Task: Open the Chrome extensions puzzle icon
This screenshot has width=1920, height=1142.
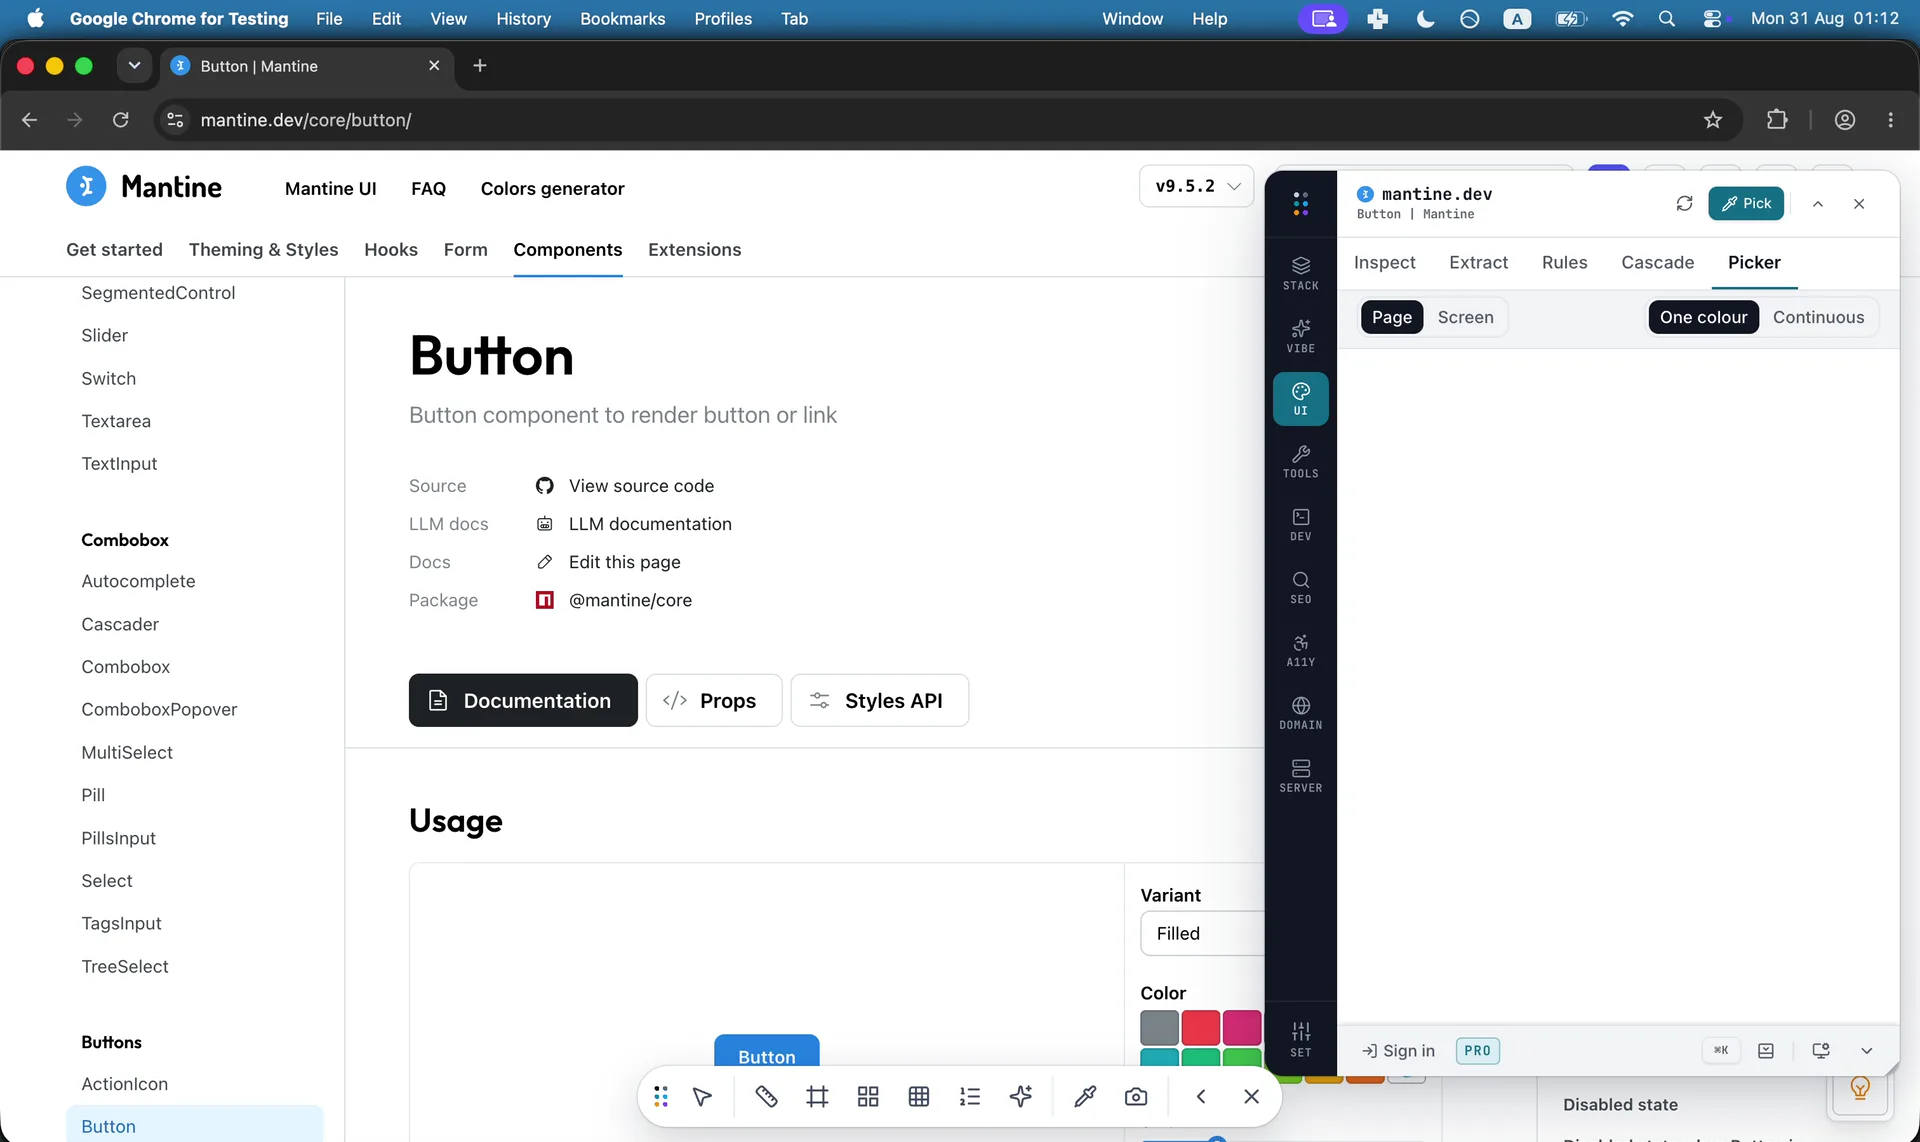Action: 1777,120
